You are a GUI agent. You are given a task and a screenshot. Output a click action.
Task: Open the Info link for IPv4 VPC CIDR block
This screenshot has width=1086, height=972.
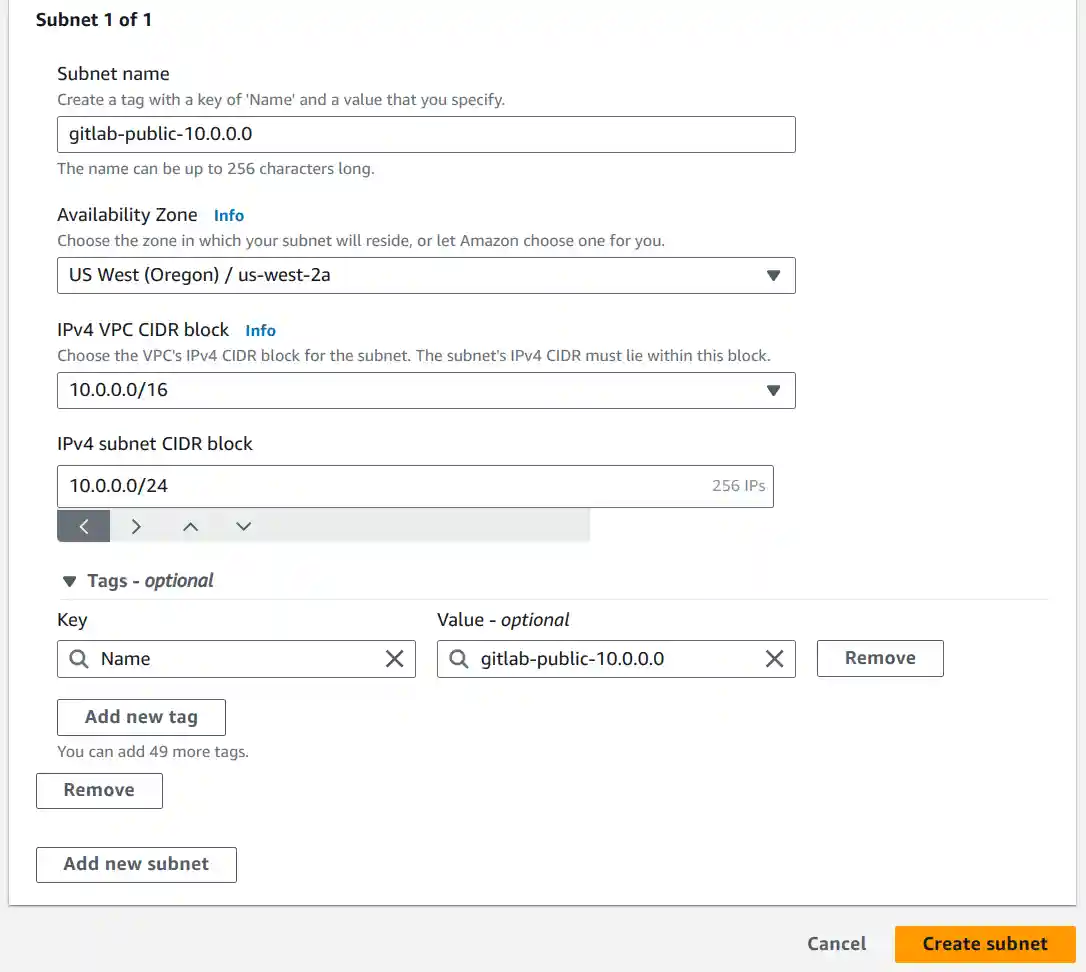[260, 330]
